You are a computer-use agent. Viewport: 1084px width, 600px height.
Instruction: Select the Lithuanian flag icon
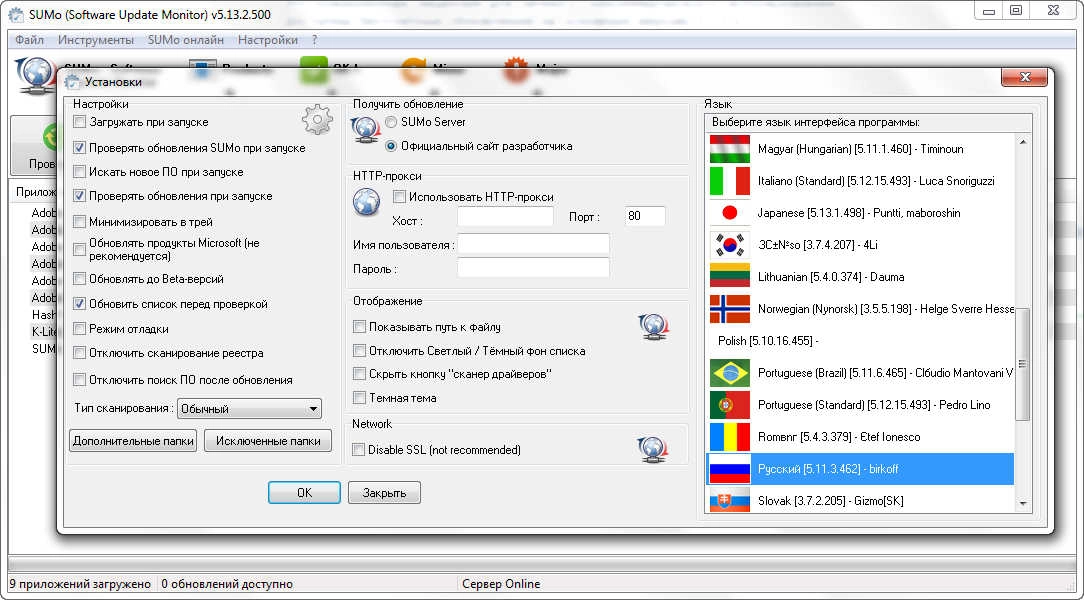click(x=729, y=276)
